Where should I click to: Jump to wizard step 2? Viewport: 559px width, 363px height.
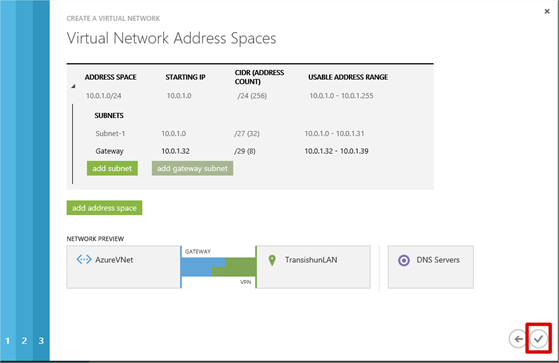[24, 341]
